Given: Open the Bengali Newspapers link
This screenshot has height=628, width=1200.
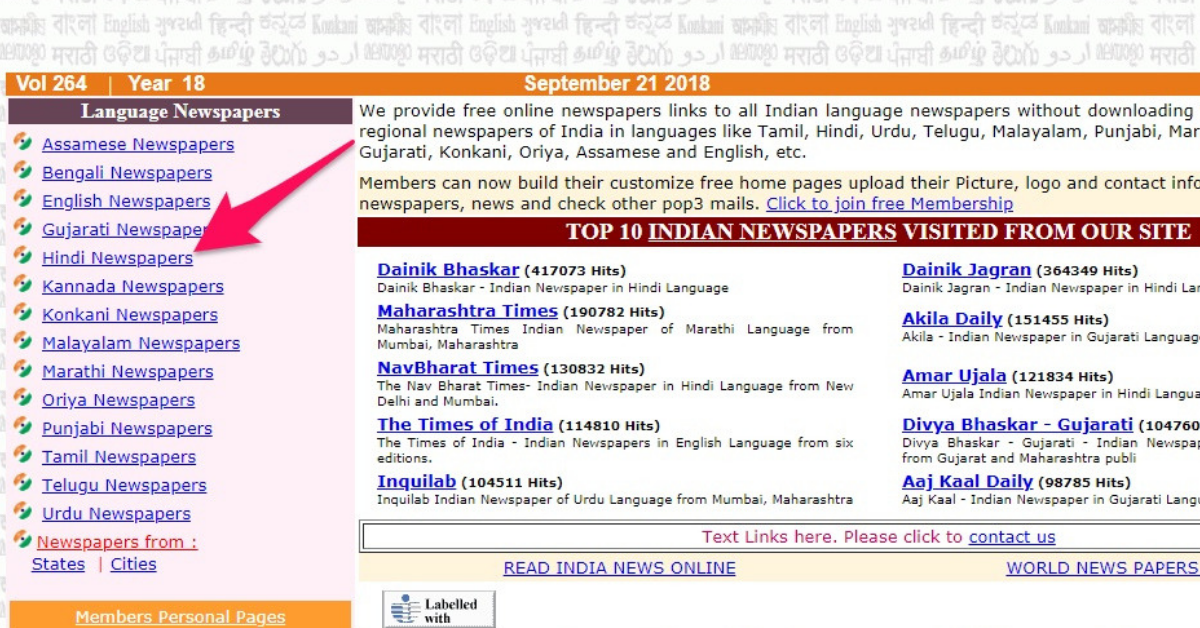Looking at the screenshot, I should click(127, 173).
